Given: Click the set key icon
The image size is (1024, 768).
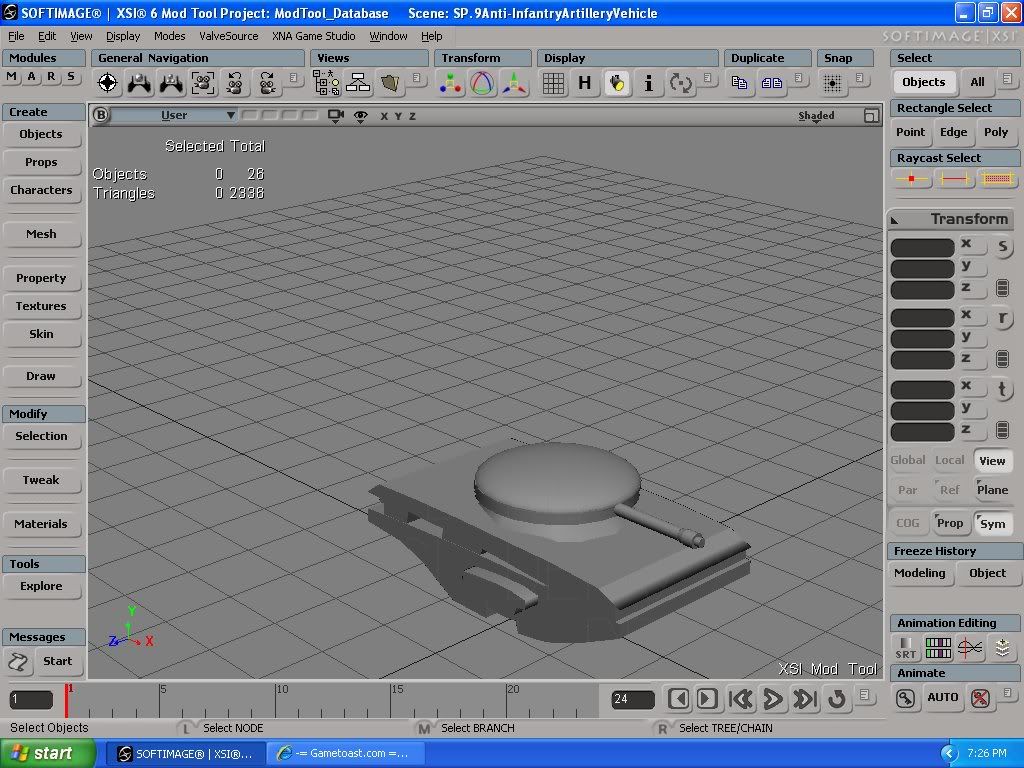Looking at the screenshot, I should point(905,698).
